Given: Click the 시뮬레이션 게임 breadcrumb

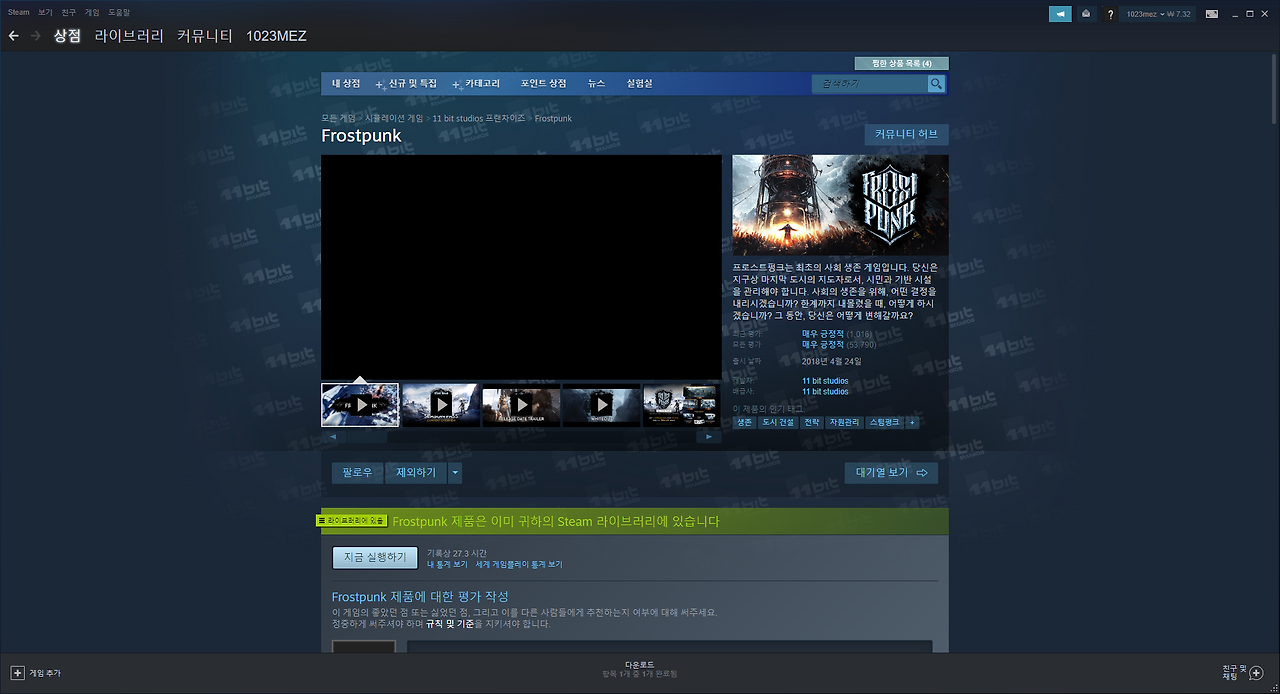Looking at the screenshot, I should 394,118.
